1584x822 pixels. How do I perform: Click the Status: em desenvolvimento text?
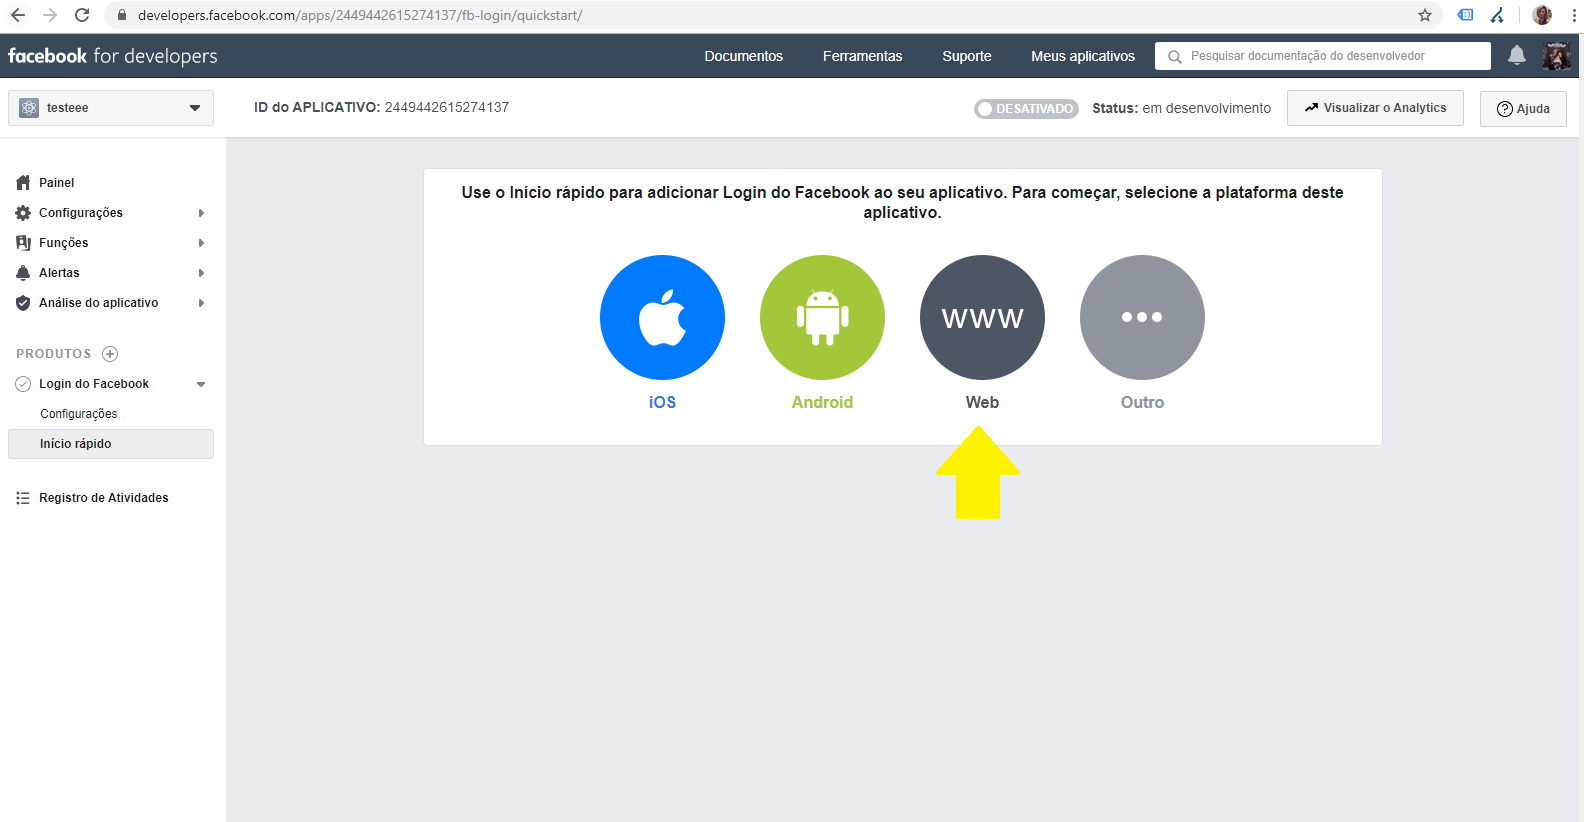pyautogui.click(x=1182, y=108)
